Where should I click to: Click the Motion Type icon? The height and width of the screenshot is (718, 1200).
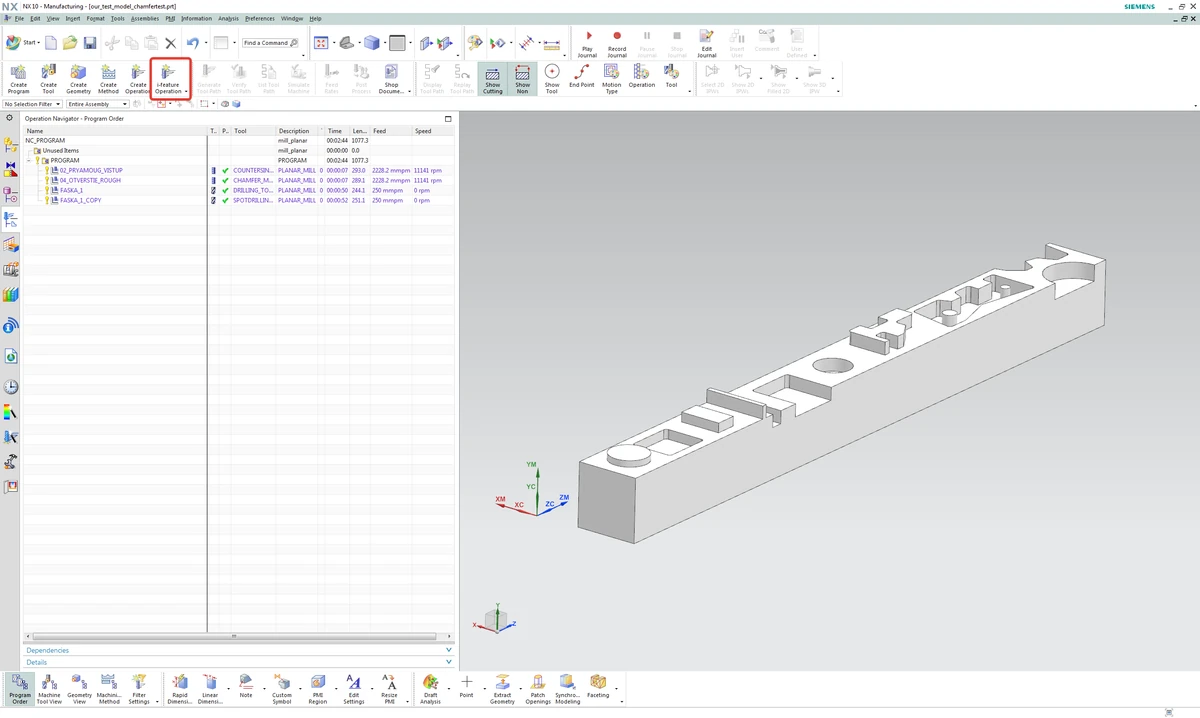click(612, 78)
